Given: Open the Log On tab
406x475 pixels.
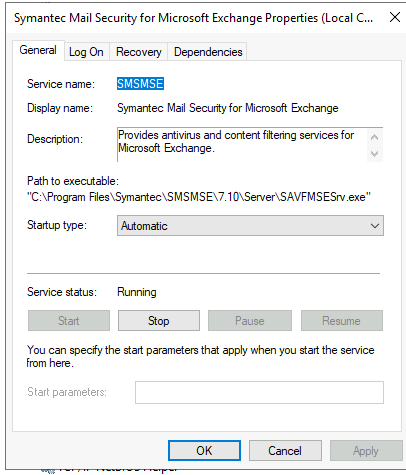Looking at the screenshot, I should point(86,52).
